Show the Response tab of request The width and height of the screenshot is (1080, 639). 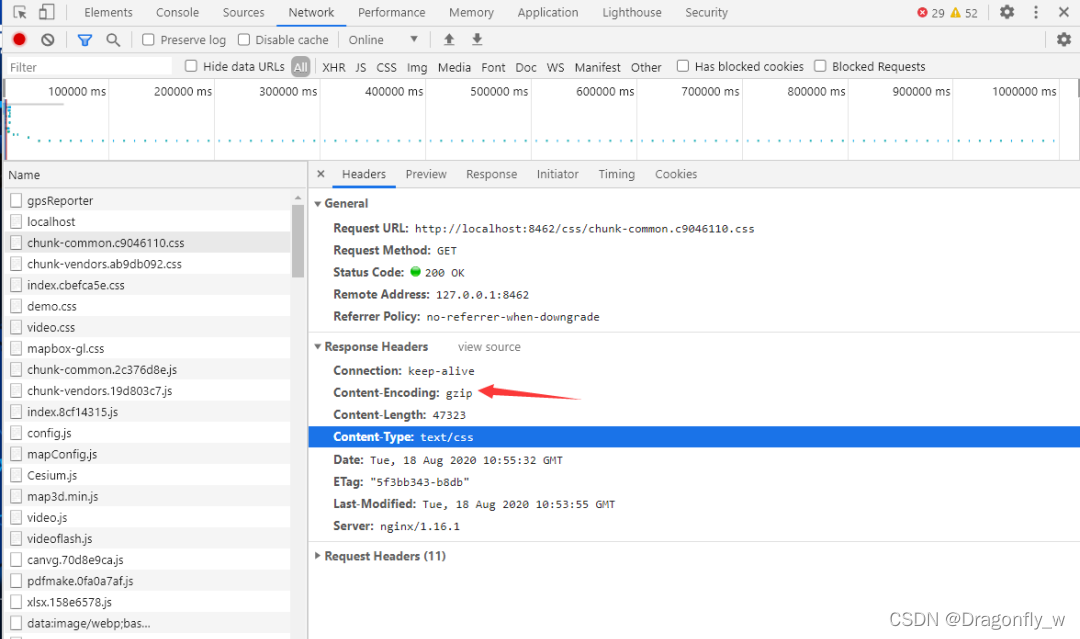(x=491, y=174)
